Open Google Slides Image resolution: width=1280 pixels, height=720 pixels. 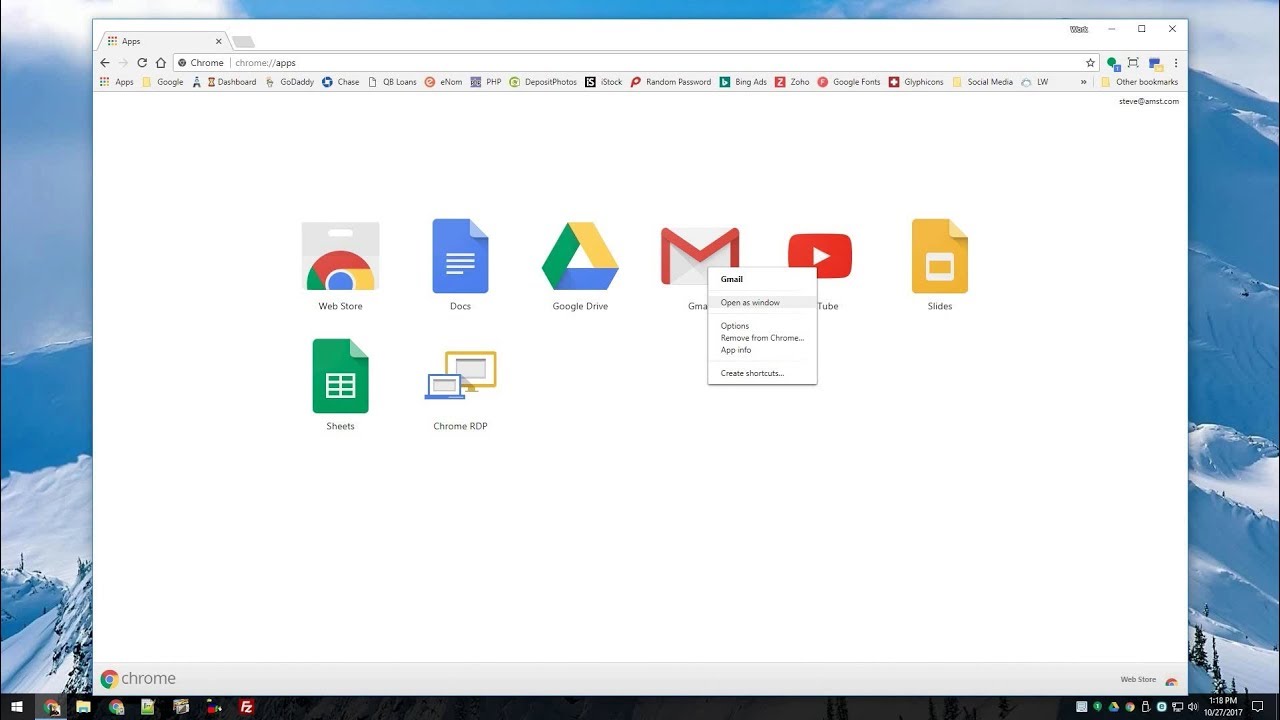click(x=939, y=255)
